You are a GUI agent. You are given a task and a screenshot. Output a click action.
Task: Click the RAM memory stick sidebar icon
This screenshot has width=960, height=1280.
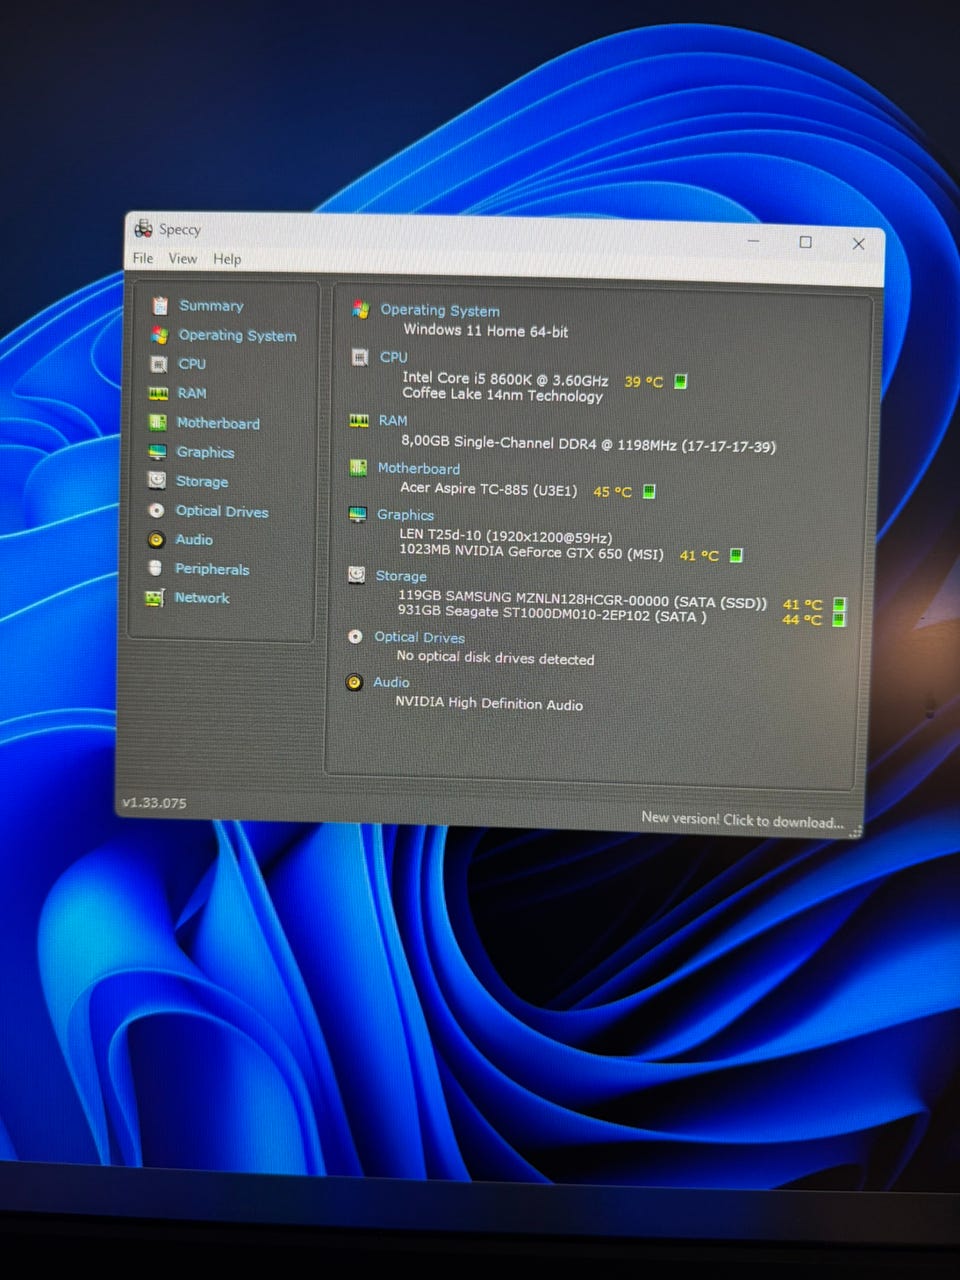158,394
